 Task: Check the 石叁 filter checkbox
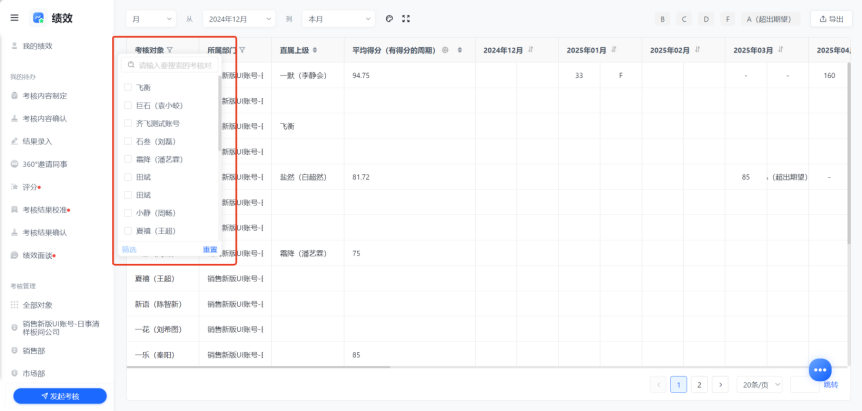[128, 141]
